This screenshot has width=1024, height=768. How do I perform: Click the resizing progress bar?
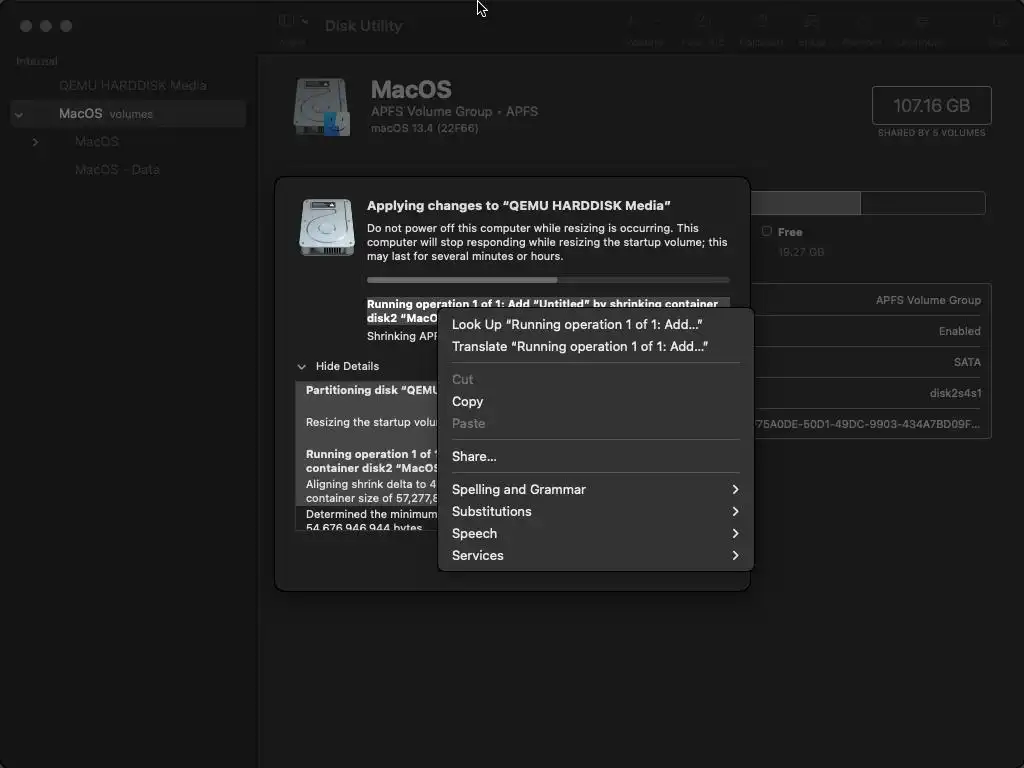click(x=548, y=280)
